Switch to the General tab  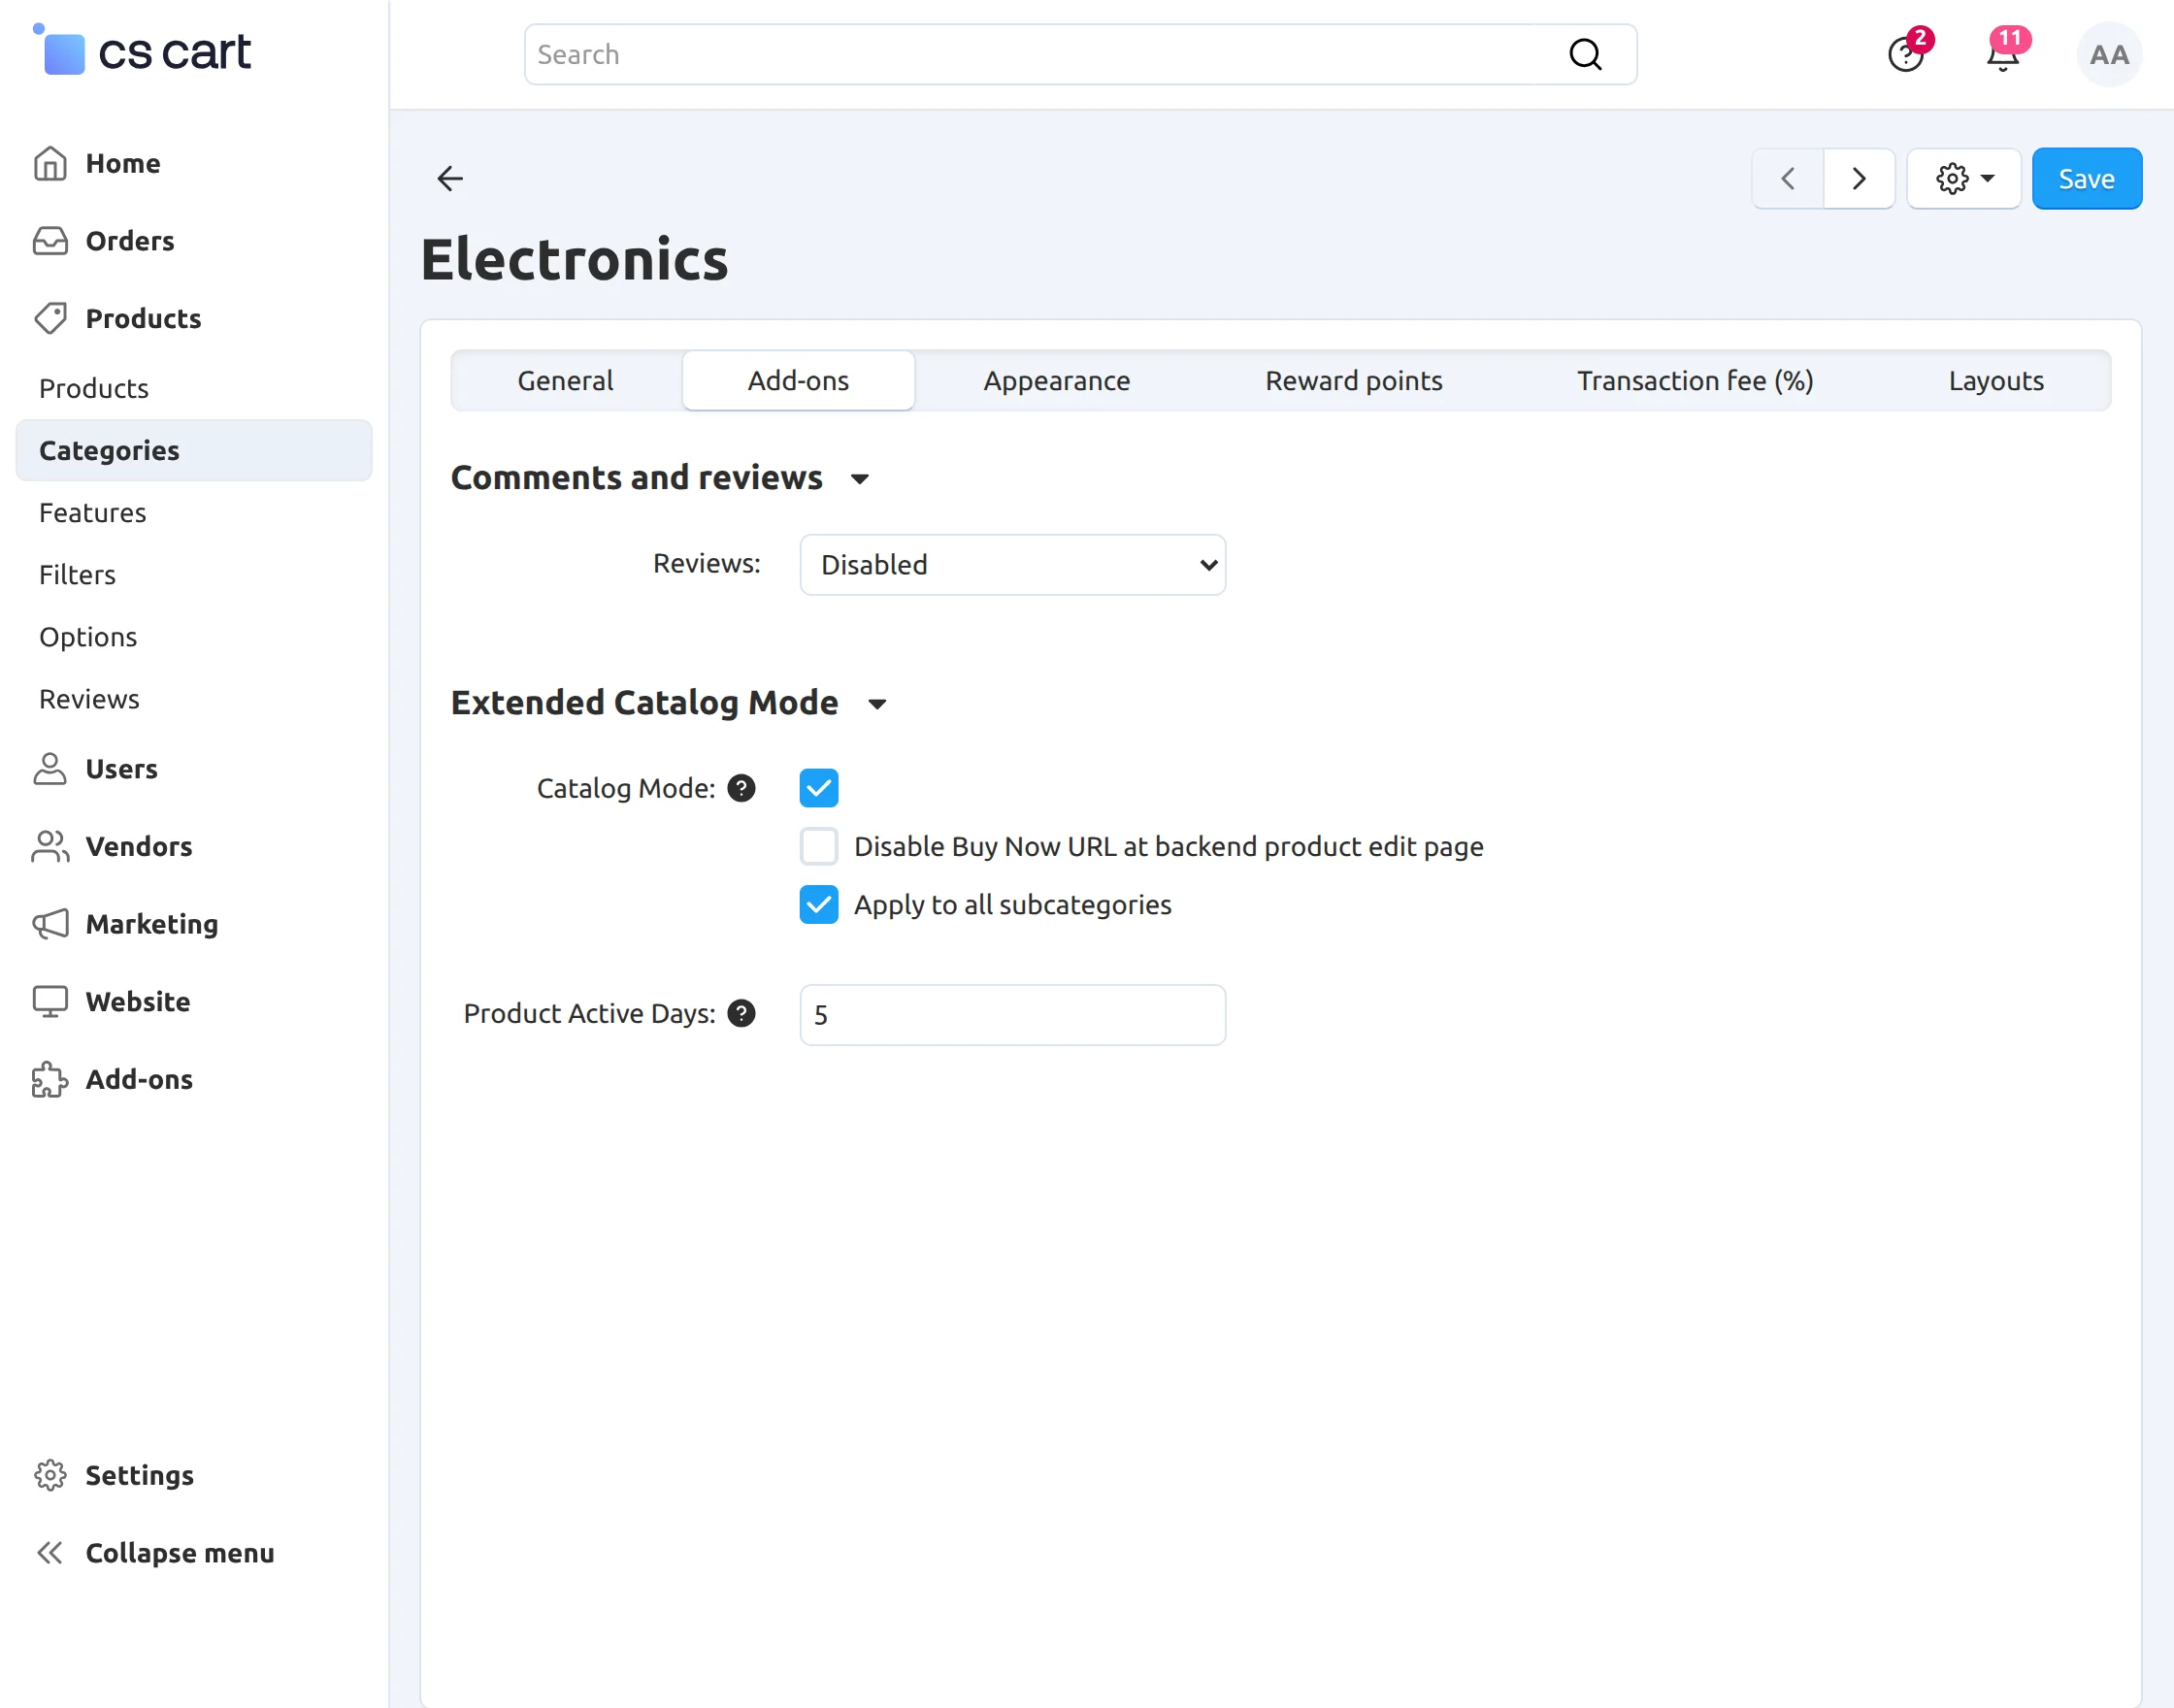[565, 380]
